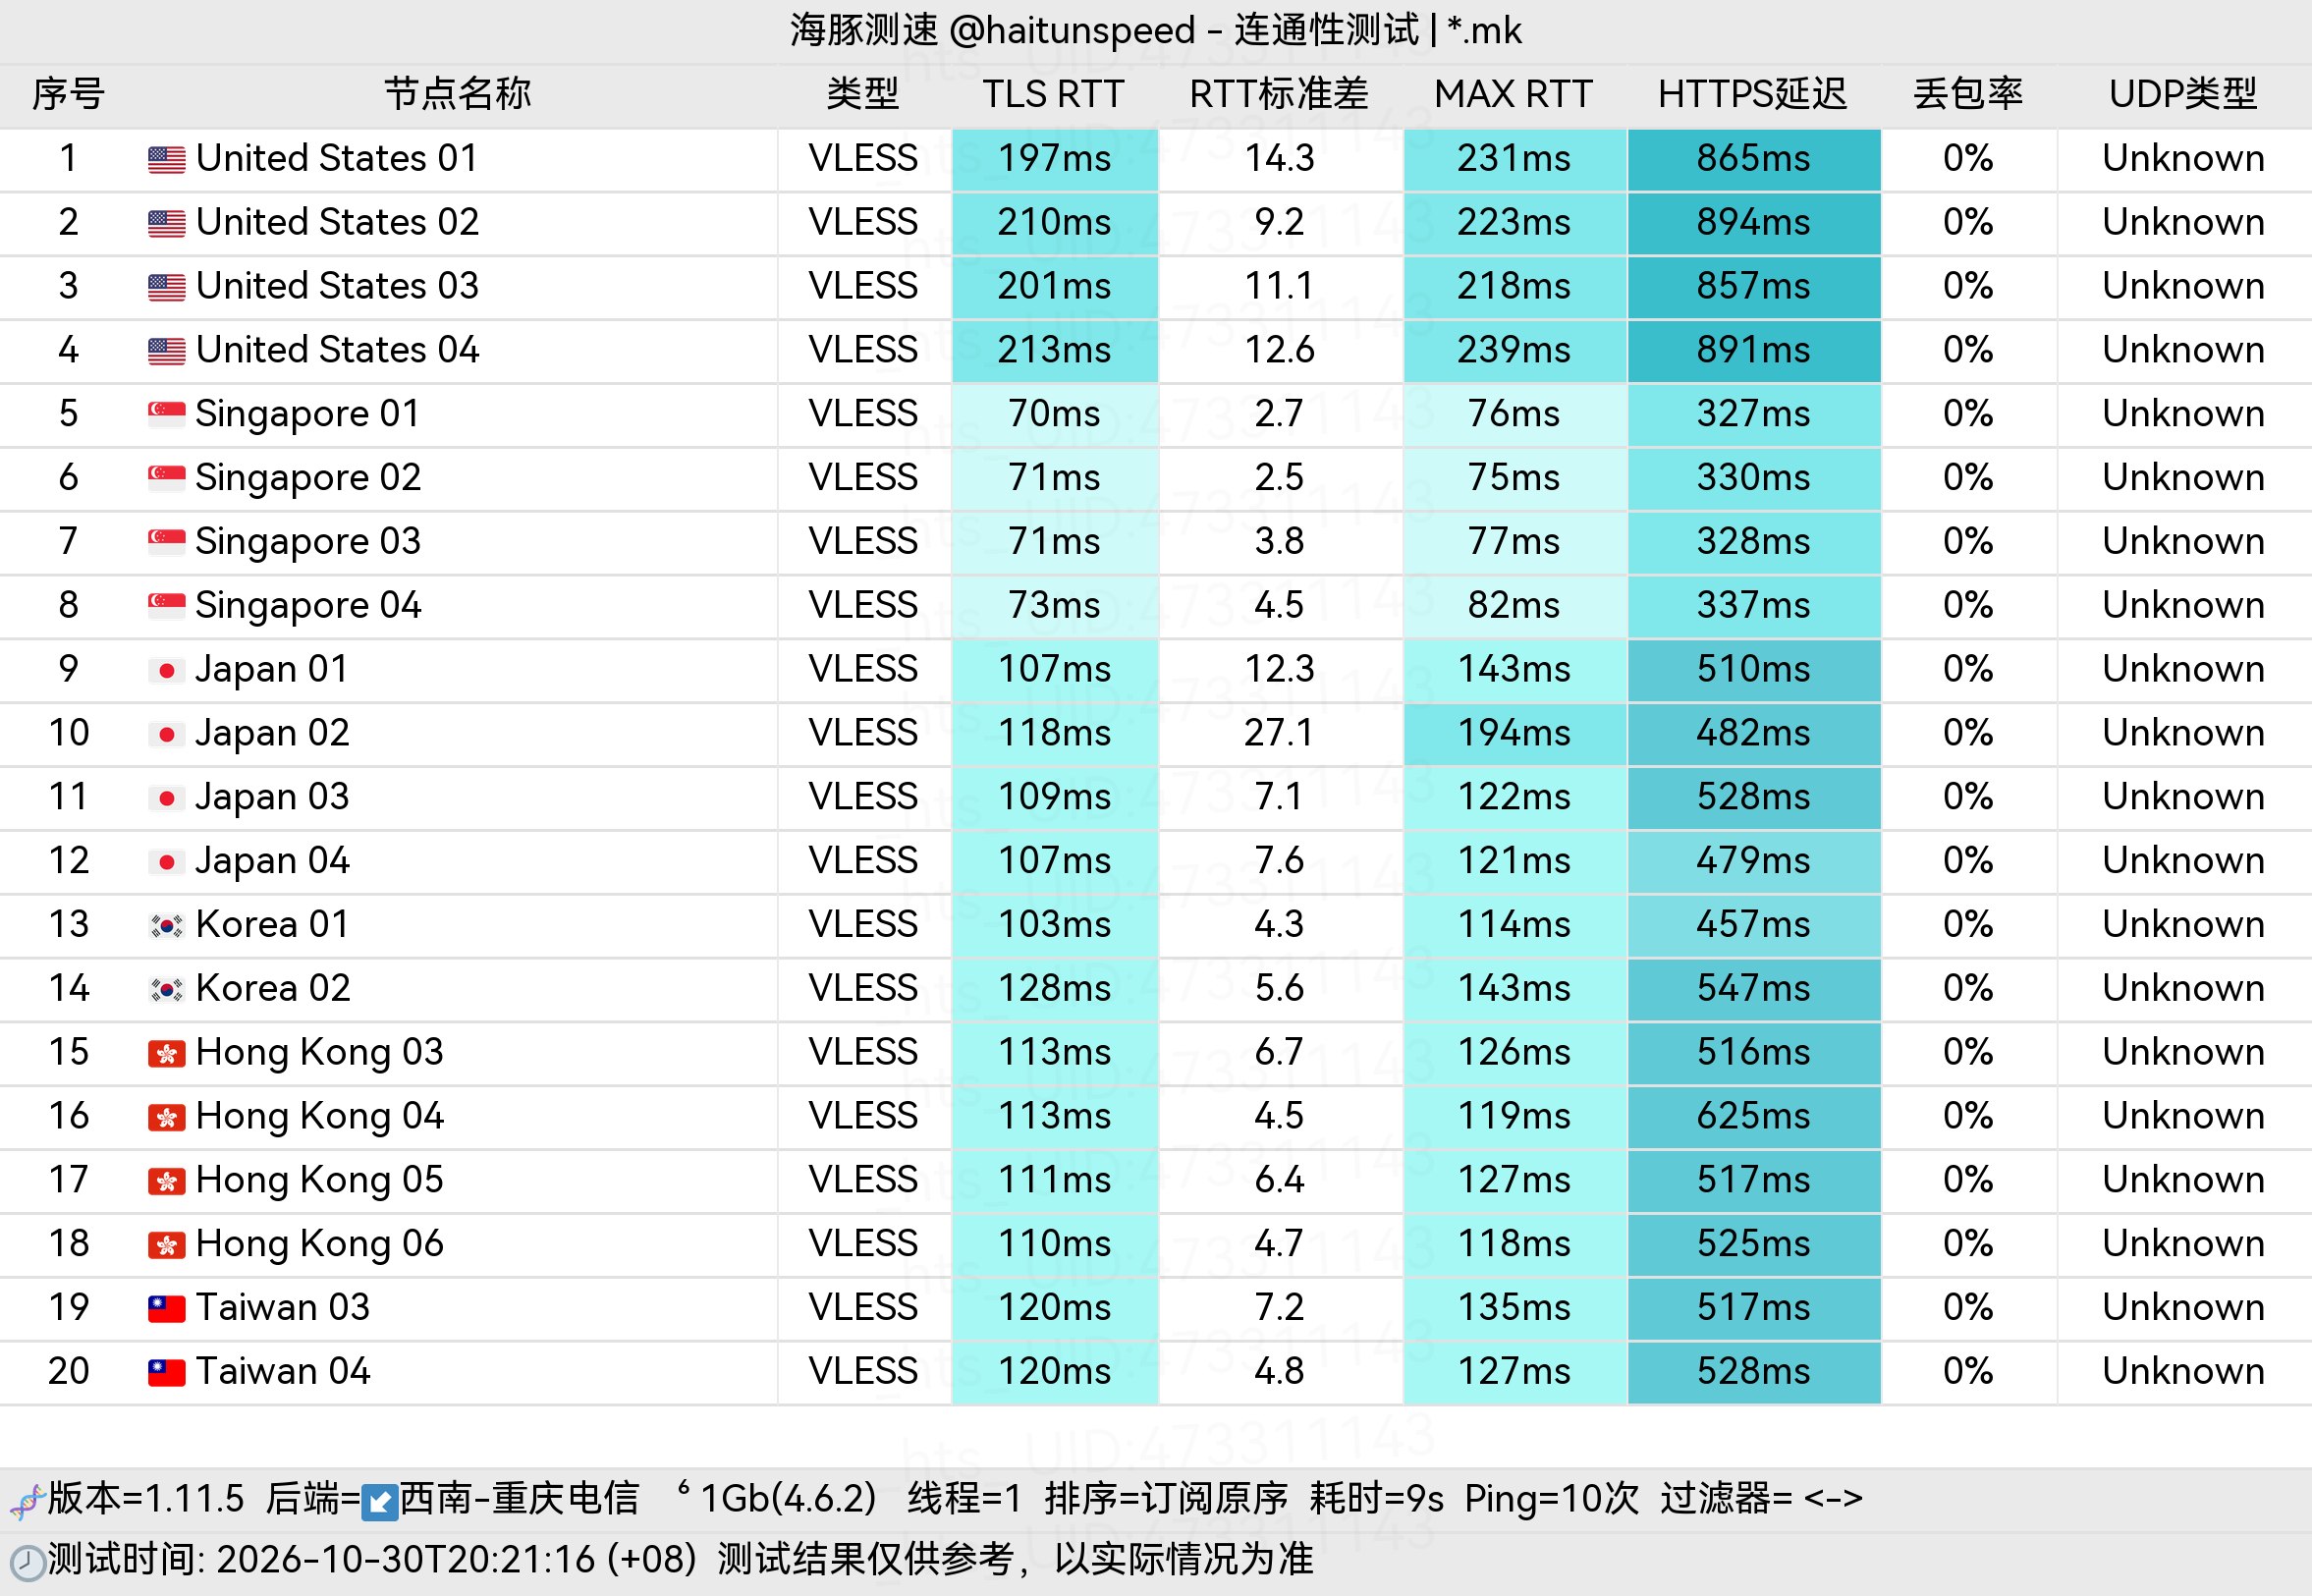Image resolution: width=2312 pixels, height=1596 pixels.
Task: Click the blue arrow icon before 西南-重庆电信
Action: (379, 1501)
